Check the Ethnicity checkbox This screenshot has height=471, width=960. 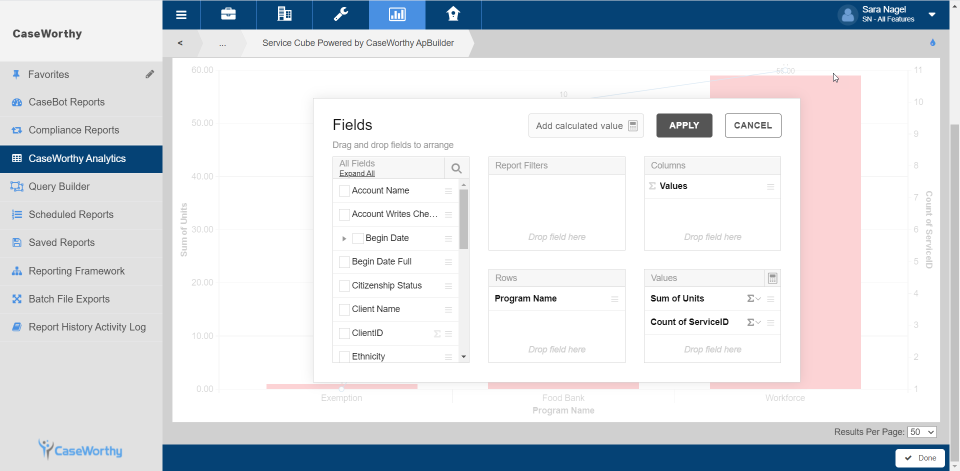click(344, 356)
